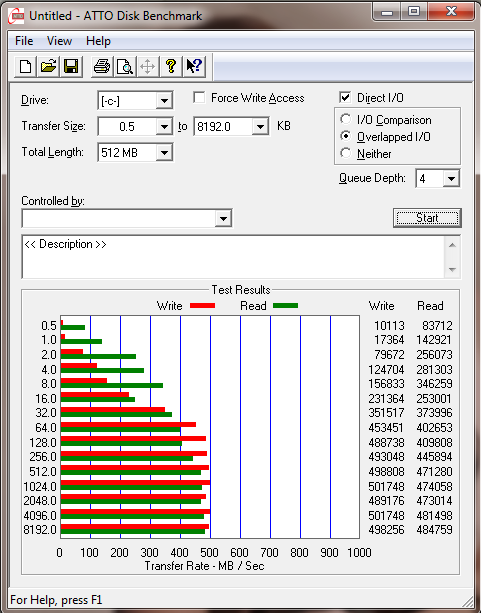Close the ATTO Disk Benchmark window

tap(451, 12)
